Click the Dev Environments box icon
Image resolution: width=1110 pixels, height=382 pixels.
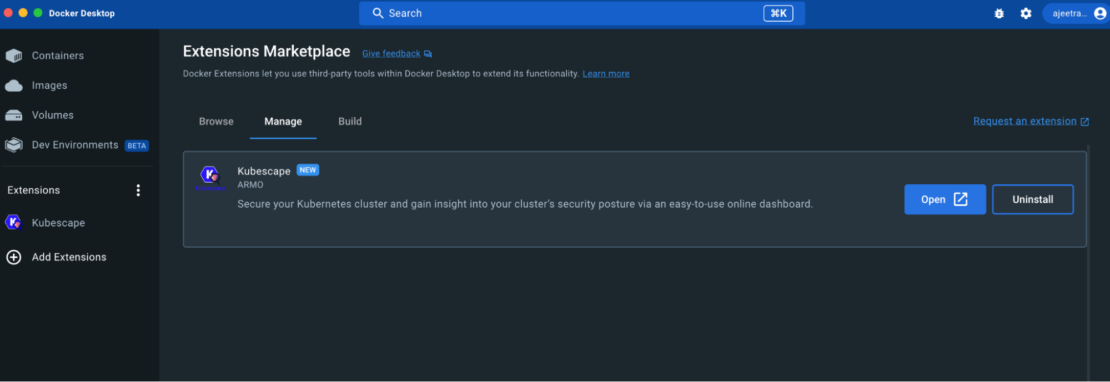pos(13,145)
